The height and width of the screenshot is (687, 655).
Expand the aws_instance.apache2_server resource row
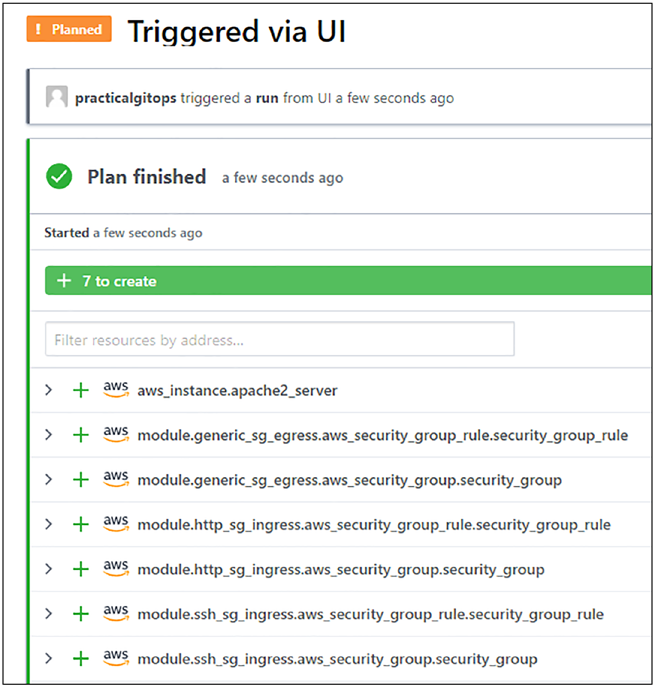click(x=49, y=390)
